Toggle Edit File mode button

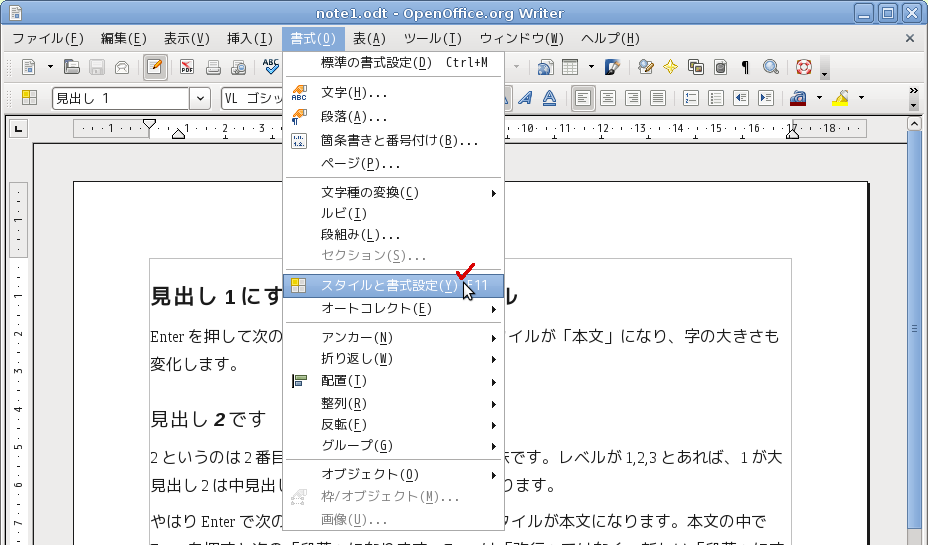[x=155, y=67]
